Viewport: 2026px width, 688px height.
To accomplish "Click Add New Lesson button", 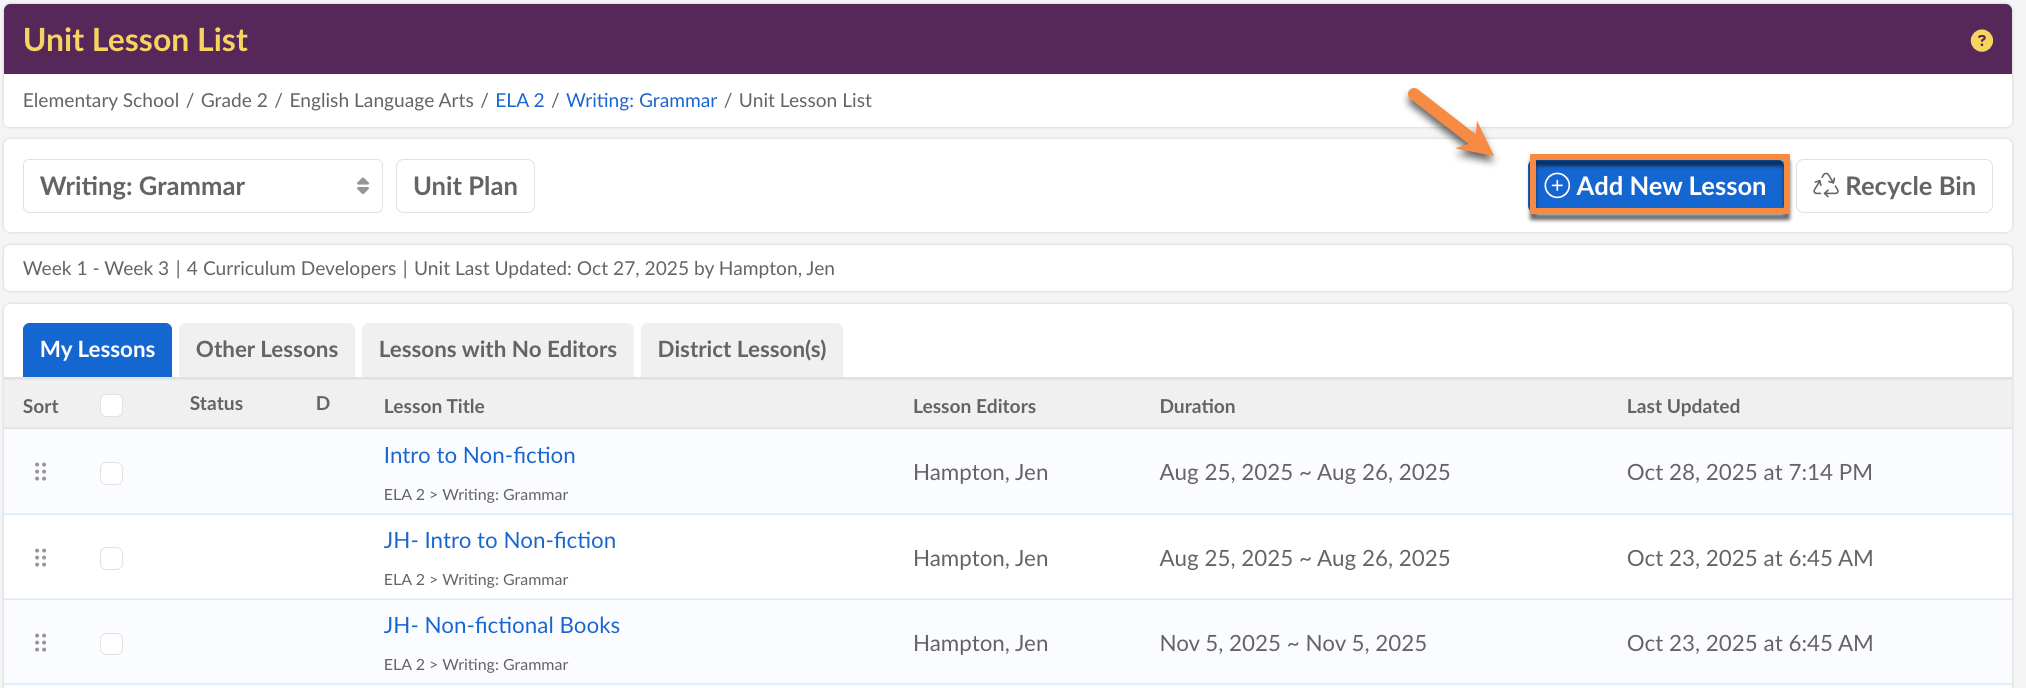I will click(1658, 186).
